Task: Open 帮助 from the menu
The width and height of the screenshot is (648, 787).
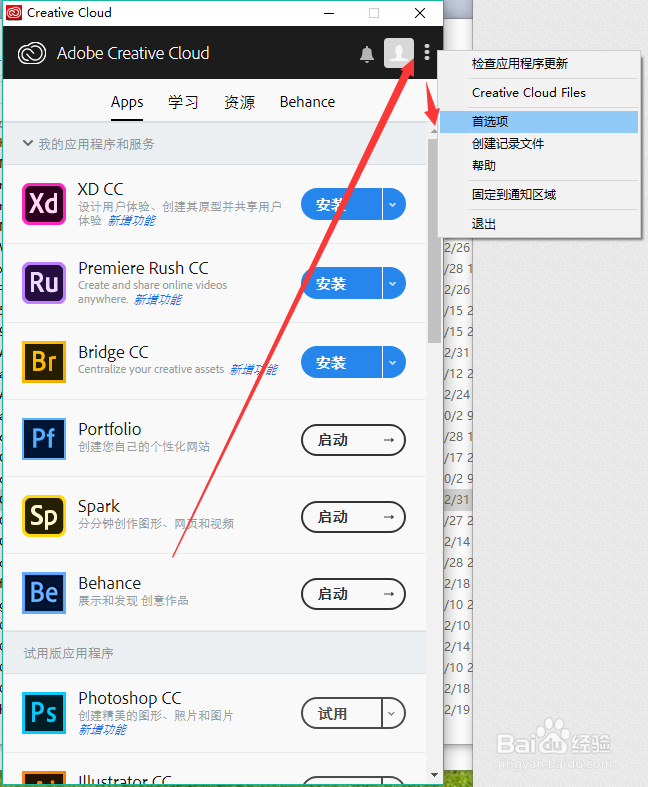Action: pyautogui.click(x=539, y=166)
